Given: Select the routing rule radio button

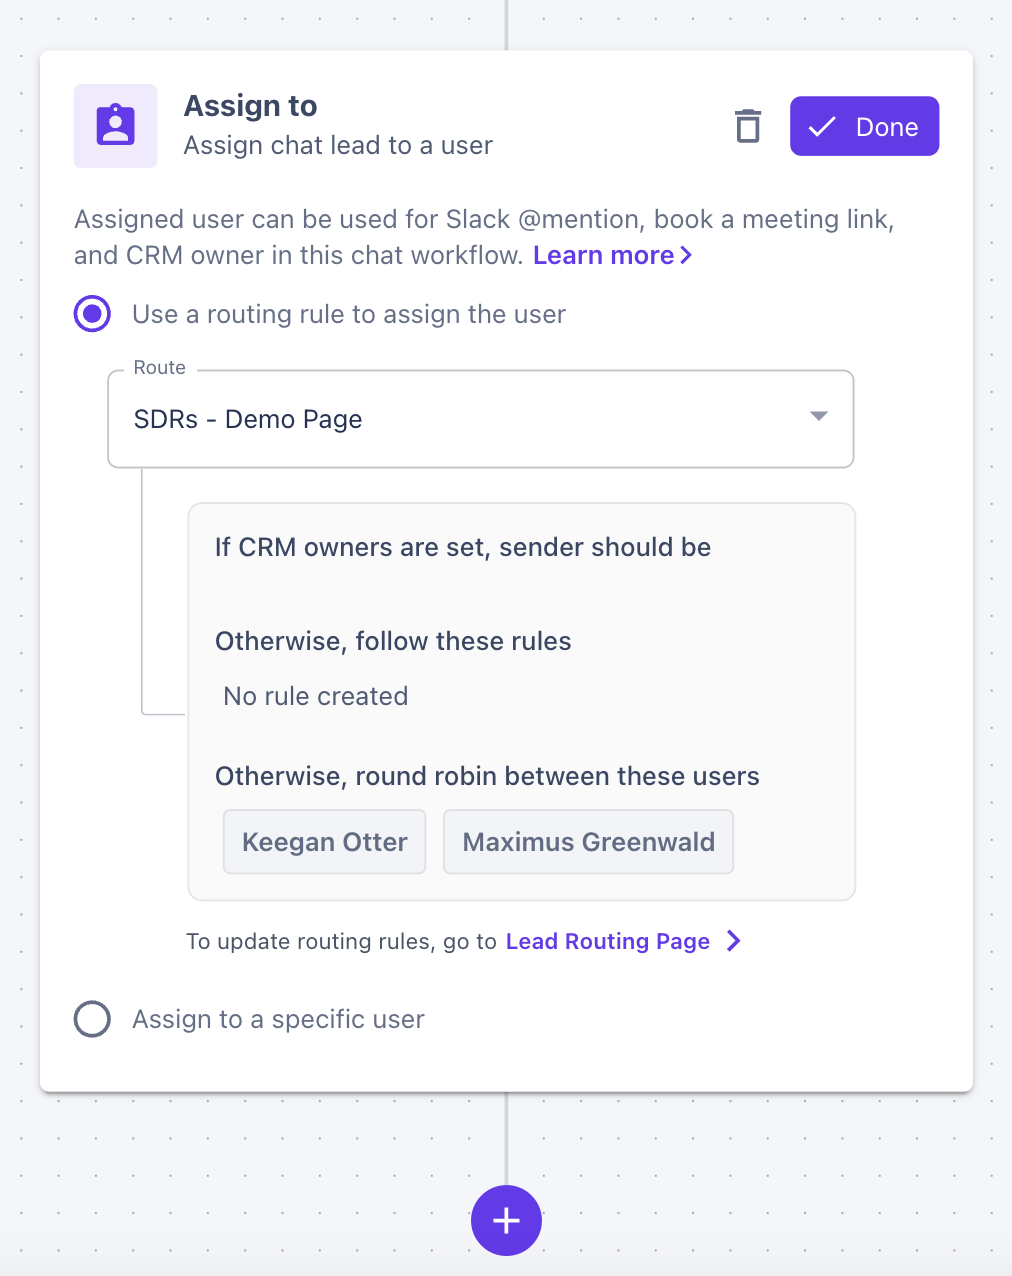Looking at the screenshot, I should click(93, 314).
